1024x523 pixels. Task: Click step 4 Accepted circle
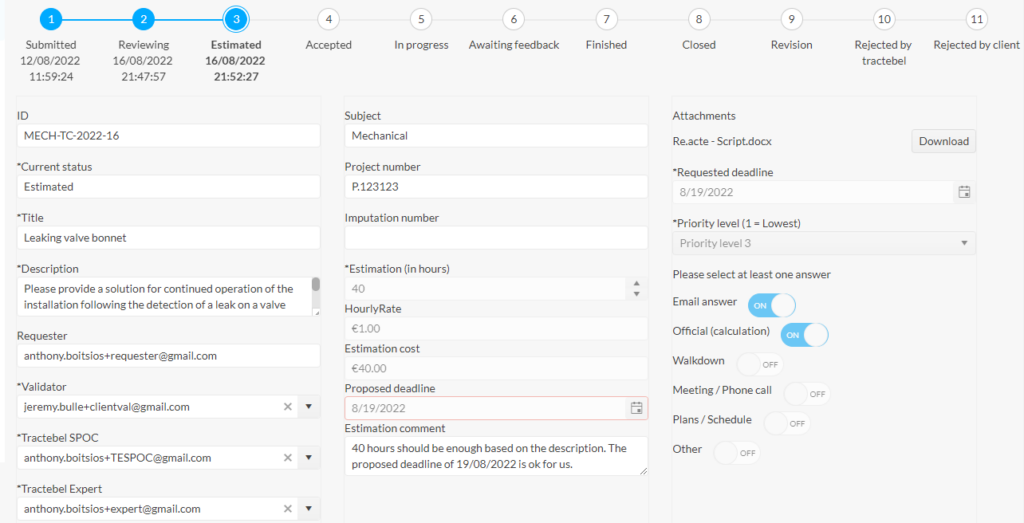(x=328, y=20)
